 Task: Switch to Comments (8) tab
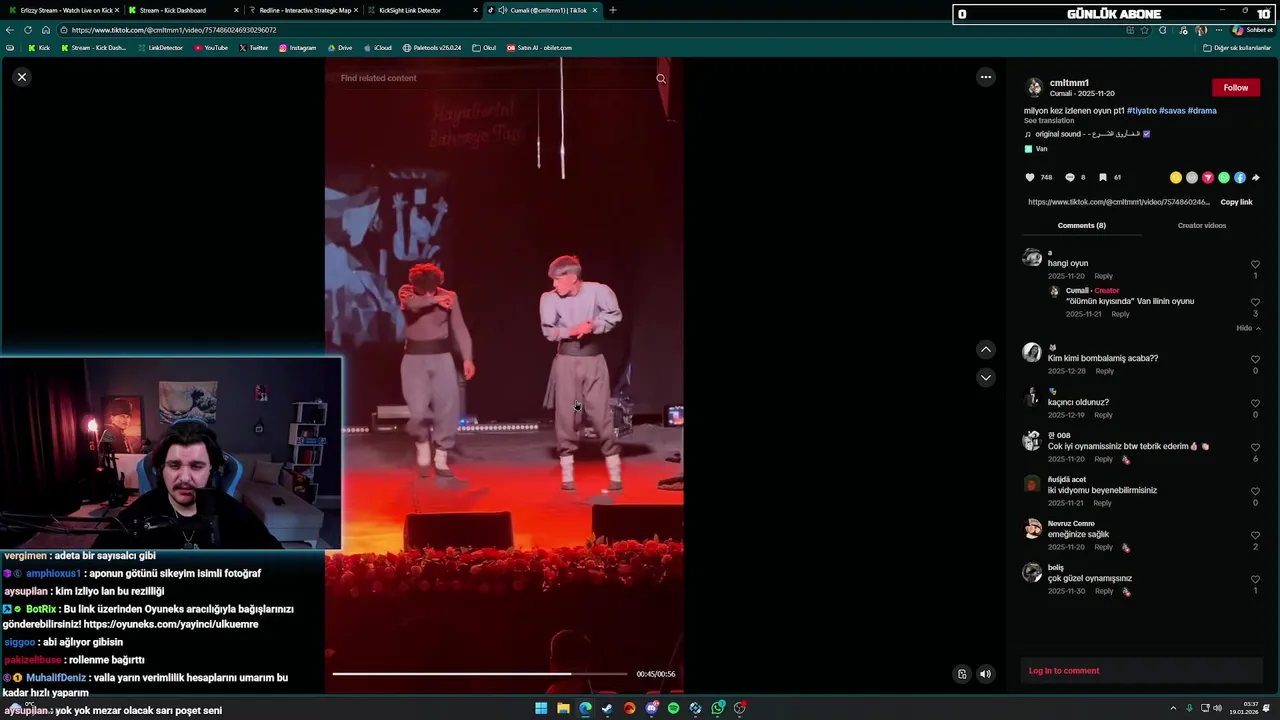click(x=1082, y=226)
